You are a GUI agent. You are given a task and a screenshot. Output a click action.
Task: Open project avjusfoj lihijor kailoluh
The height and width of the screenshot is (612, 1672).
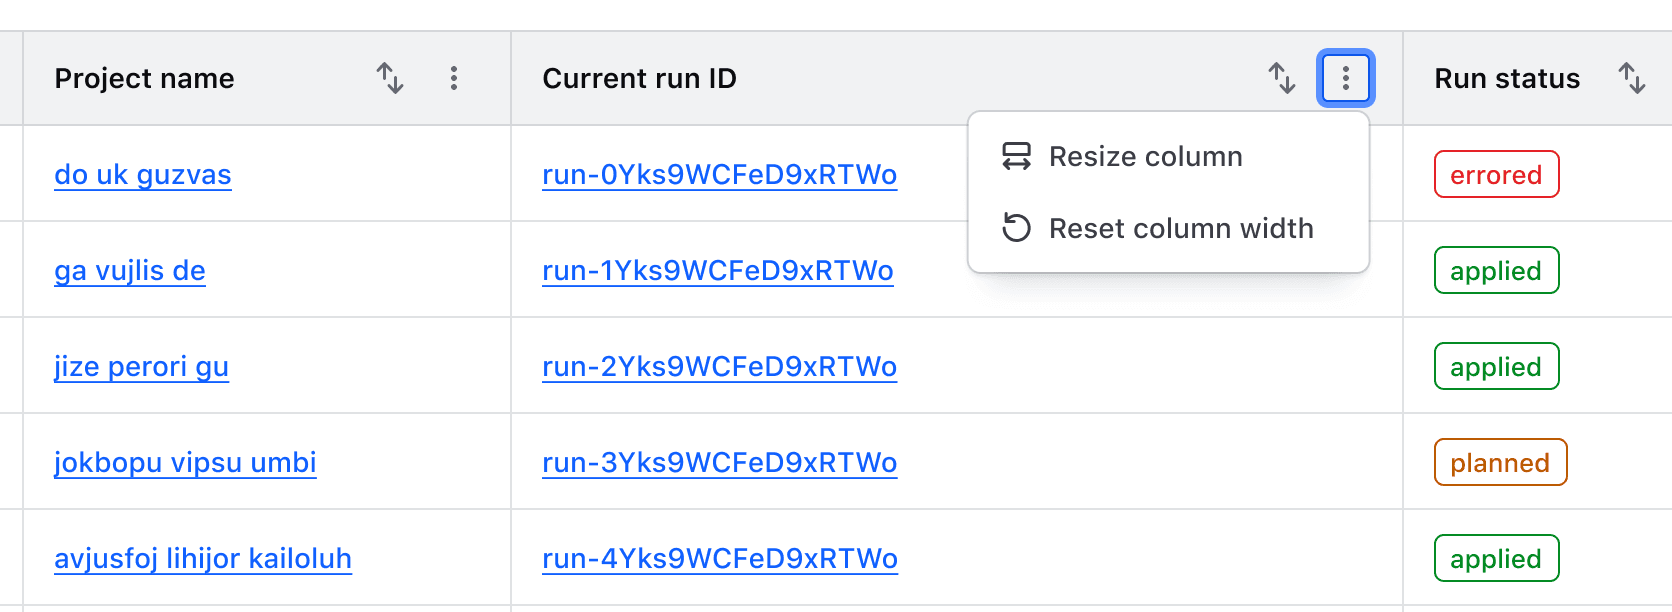[203, 559]
